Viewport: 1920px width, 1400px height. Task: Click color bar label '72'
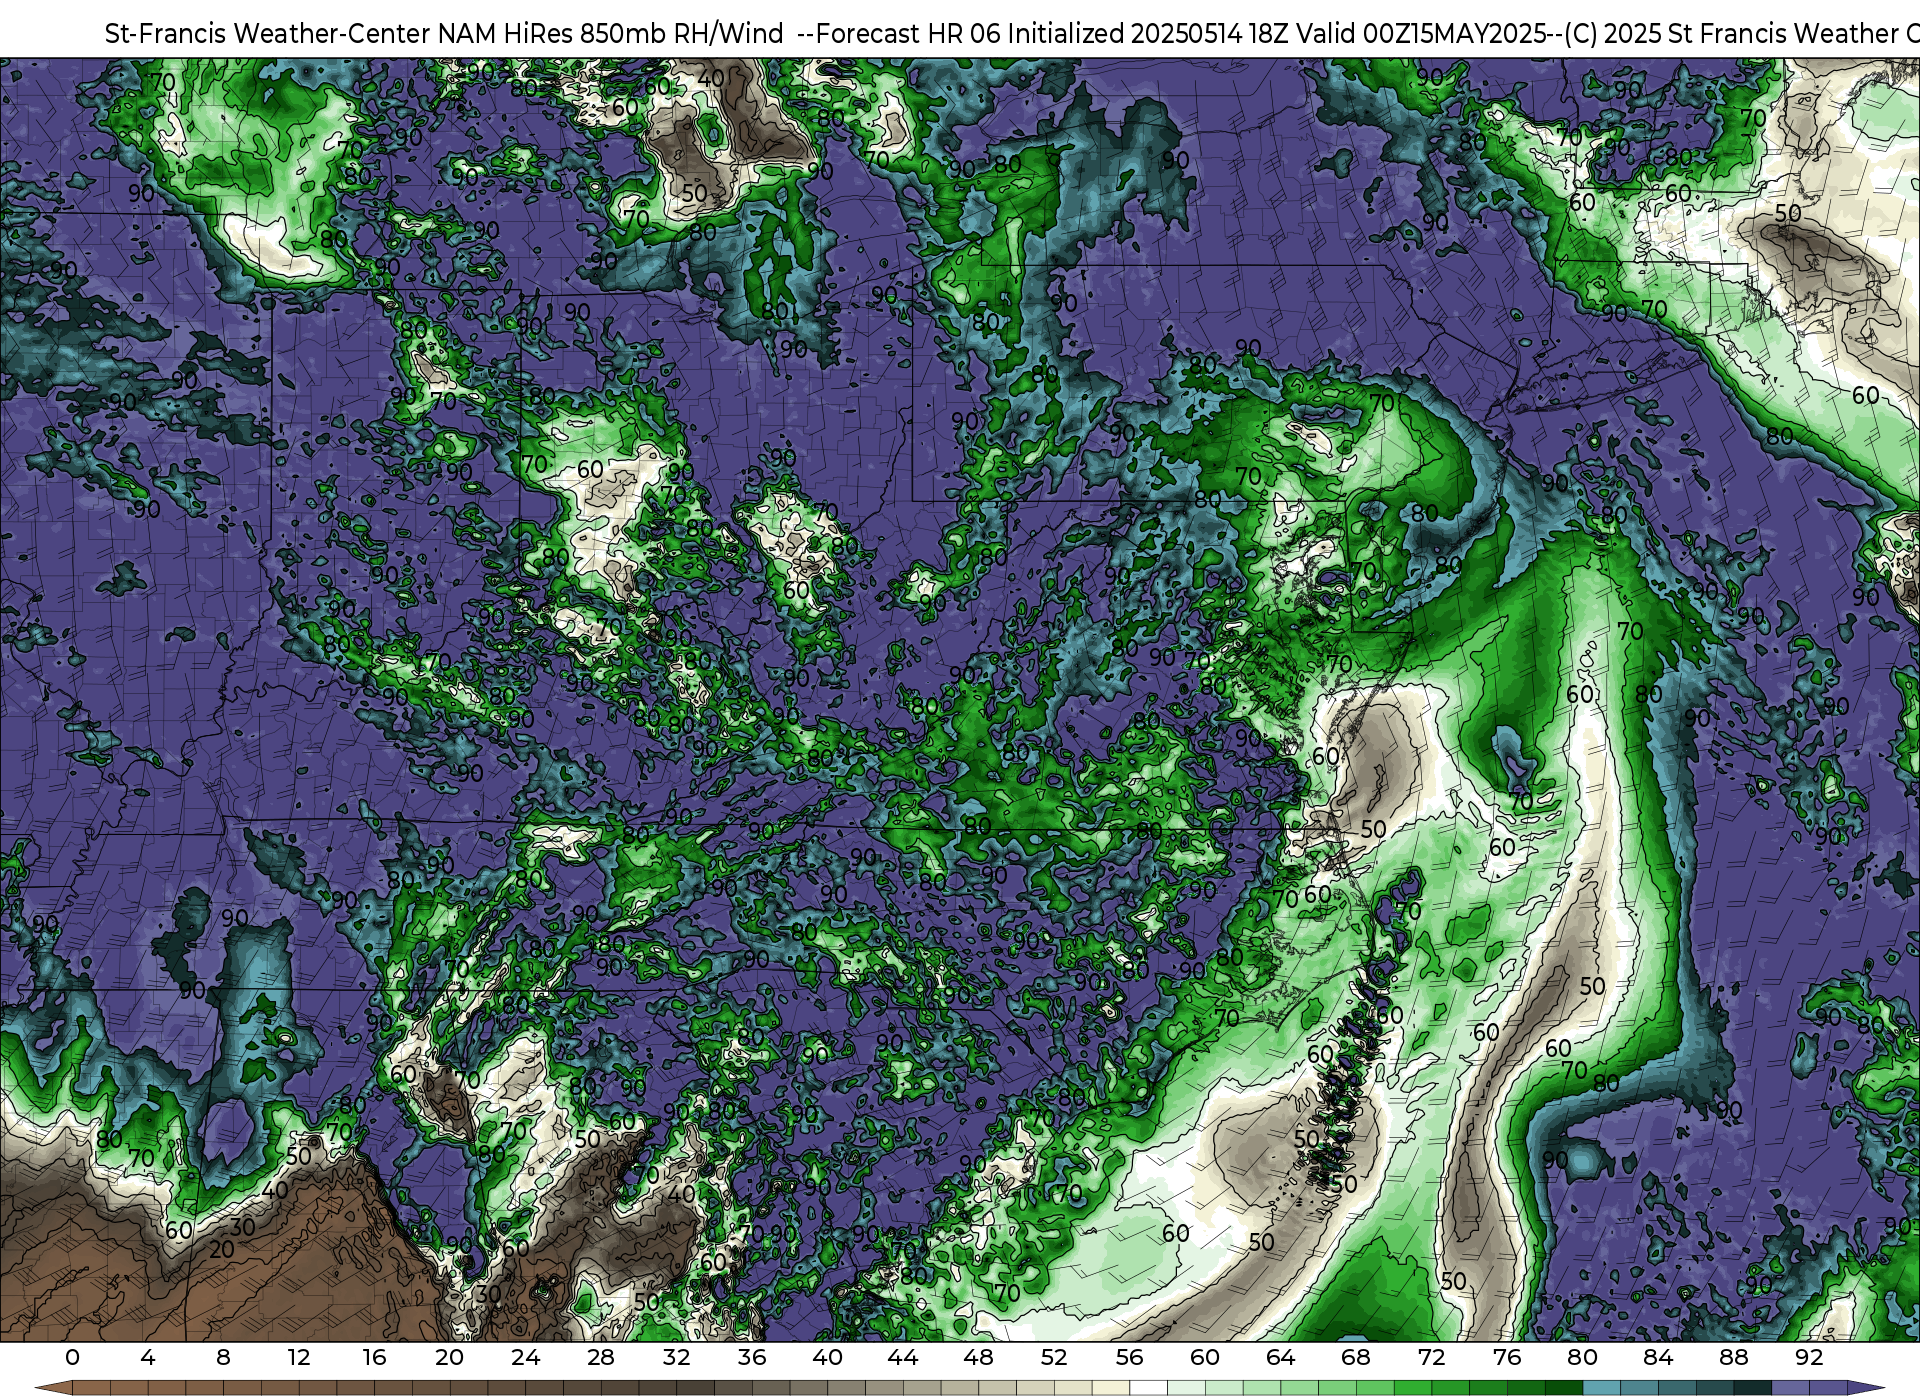pyautogui.click(x=1431, y=1357)
